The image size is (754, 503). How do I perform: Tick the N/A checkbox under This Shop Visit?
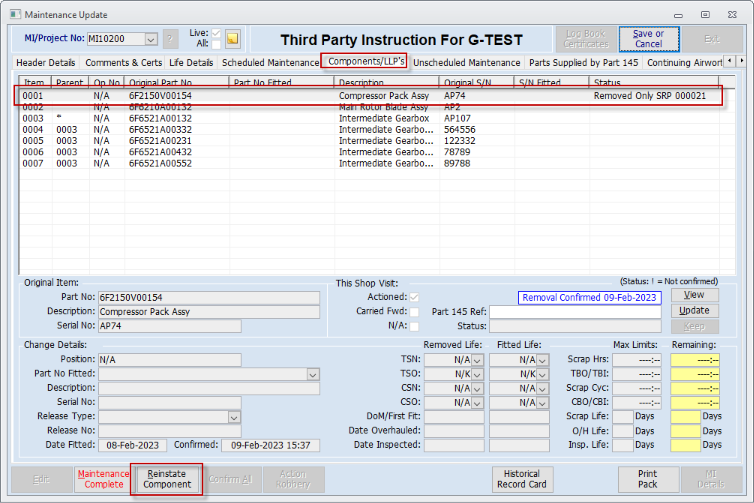pos(414,326)
